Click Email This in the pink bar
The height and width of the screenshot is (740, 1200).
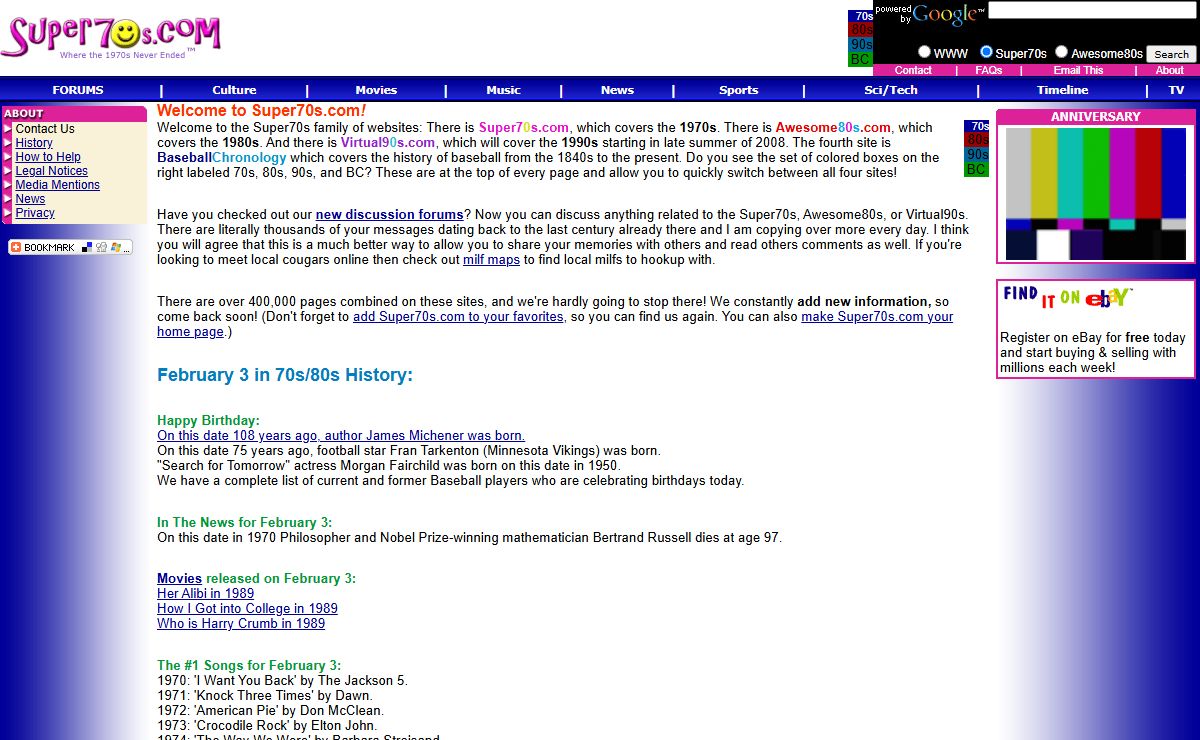tap(1078, 70)
